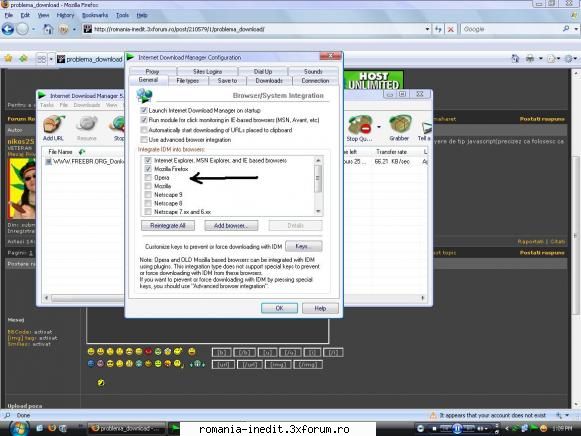Click the problema_download browser tab

[90, 59]
